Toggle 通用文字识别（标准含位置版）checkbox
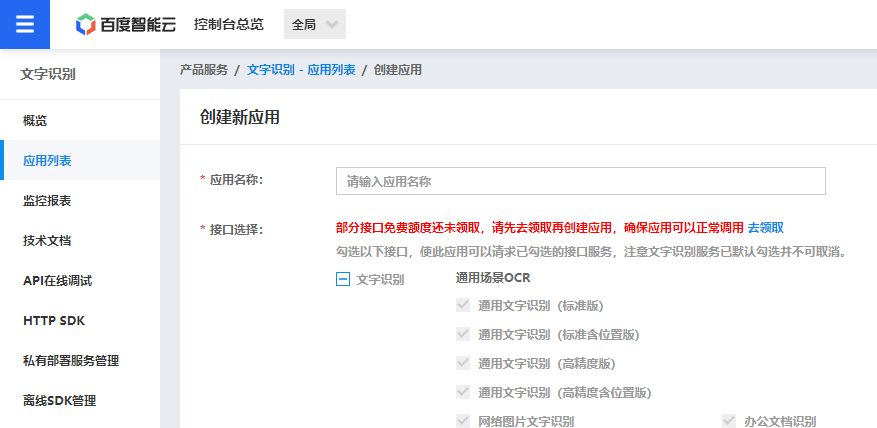This screenshot has width=877, height=428. coord(463,335)
